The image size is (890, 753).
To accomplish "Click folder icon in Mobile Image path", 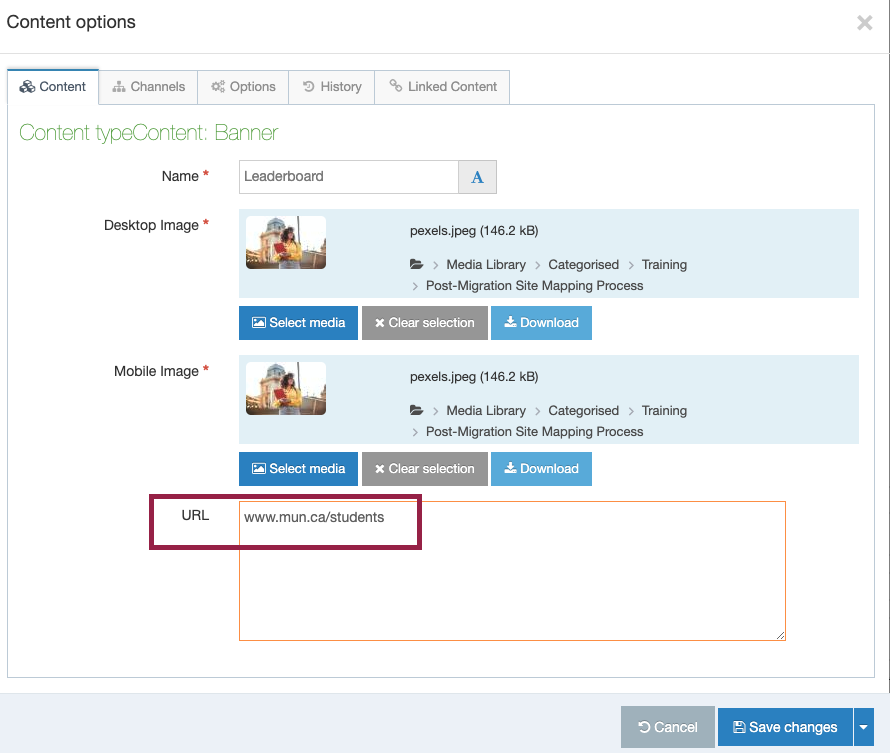I will click(417, 410).
